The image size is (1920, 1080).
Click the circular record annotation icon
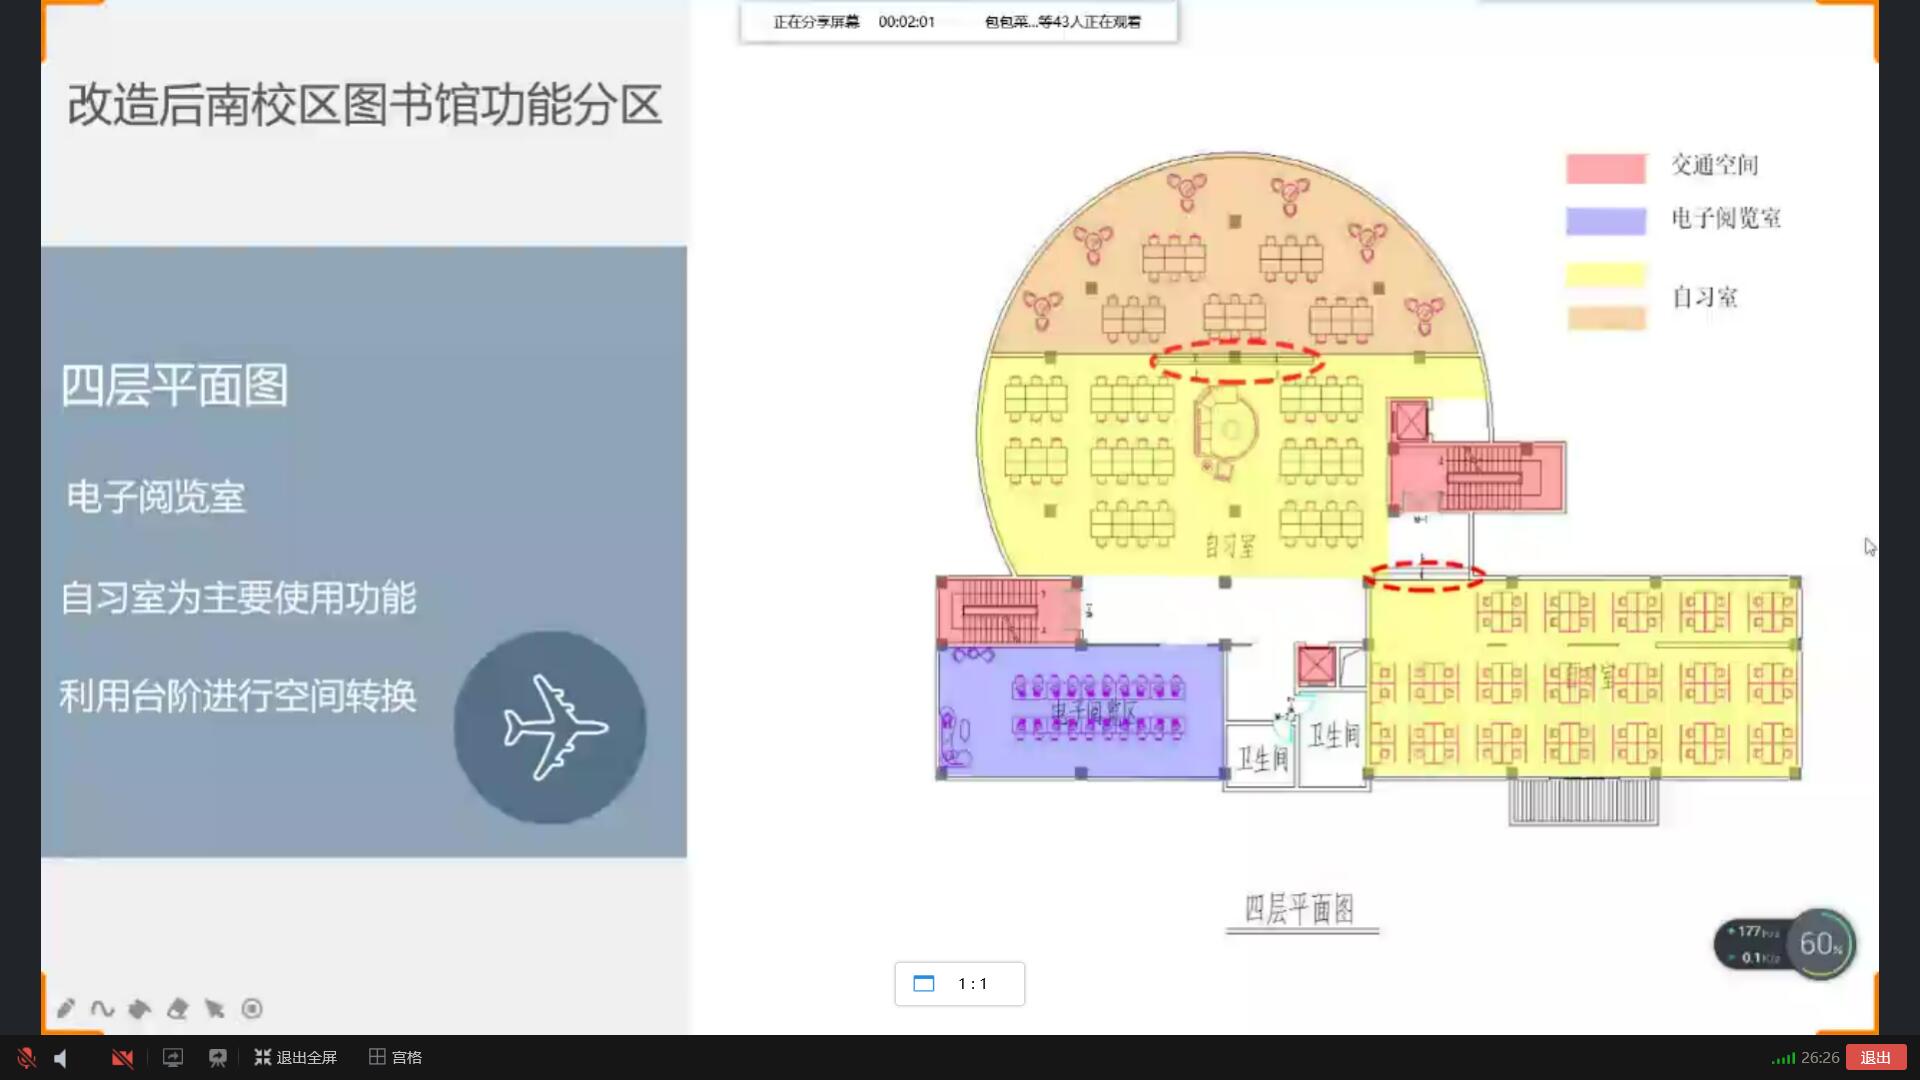pos(252,1008)
